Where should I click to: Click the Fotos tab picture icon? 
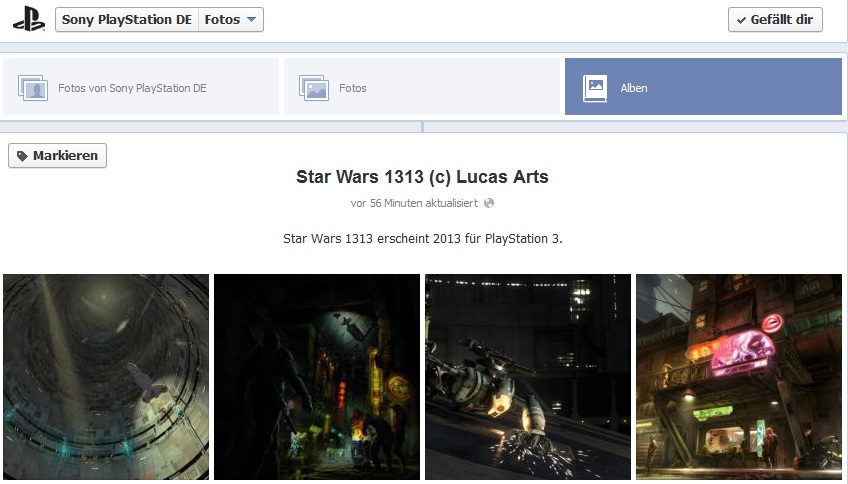[x=314, y=88]
